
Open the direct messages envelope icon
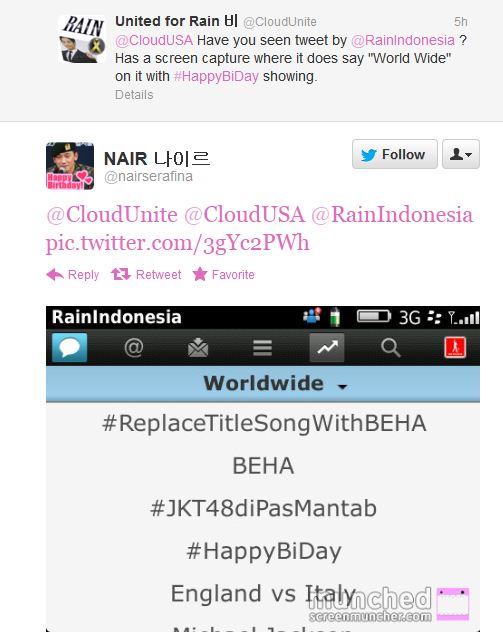[198, 348]
